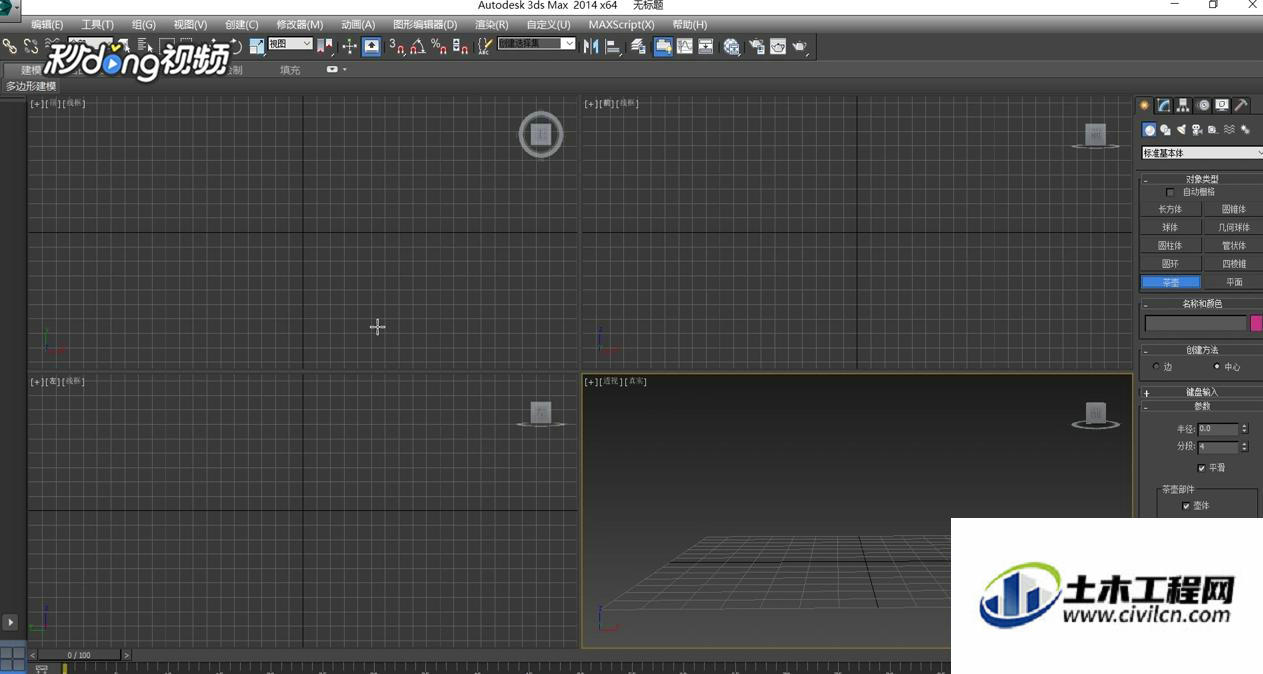Select the Helpers category icon
The width and height of the screenshot is (1263, 674).
click(1213, 130)
